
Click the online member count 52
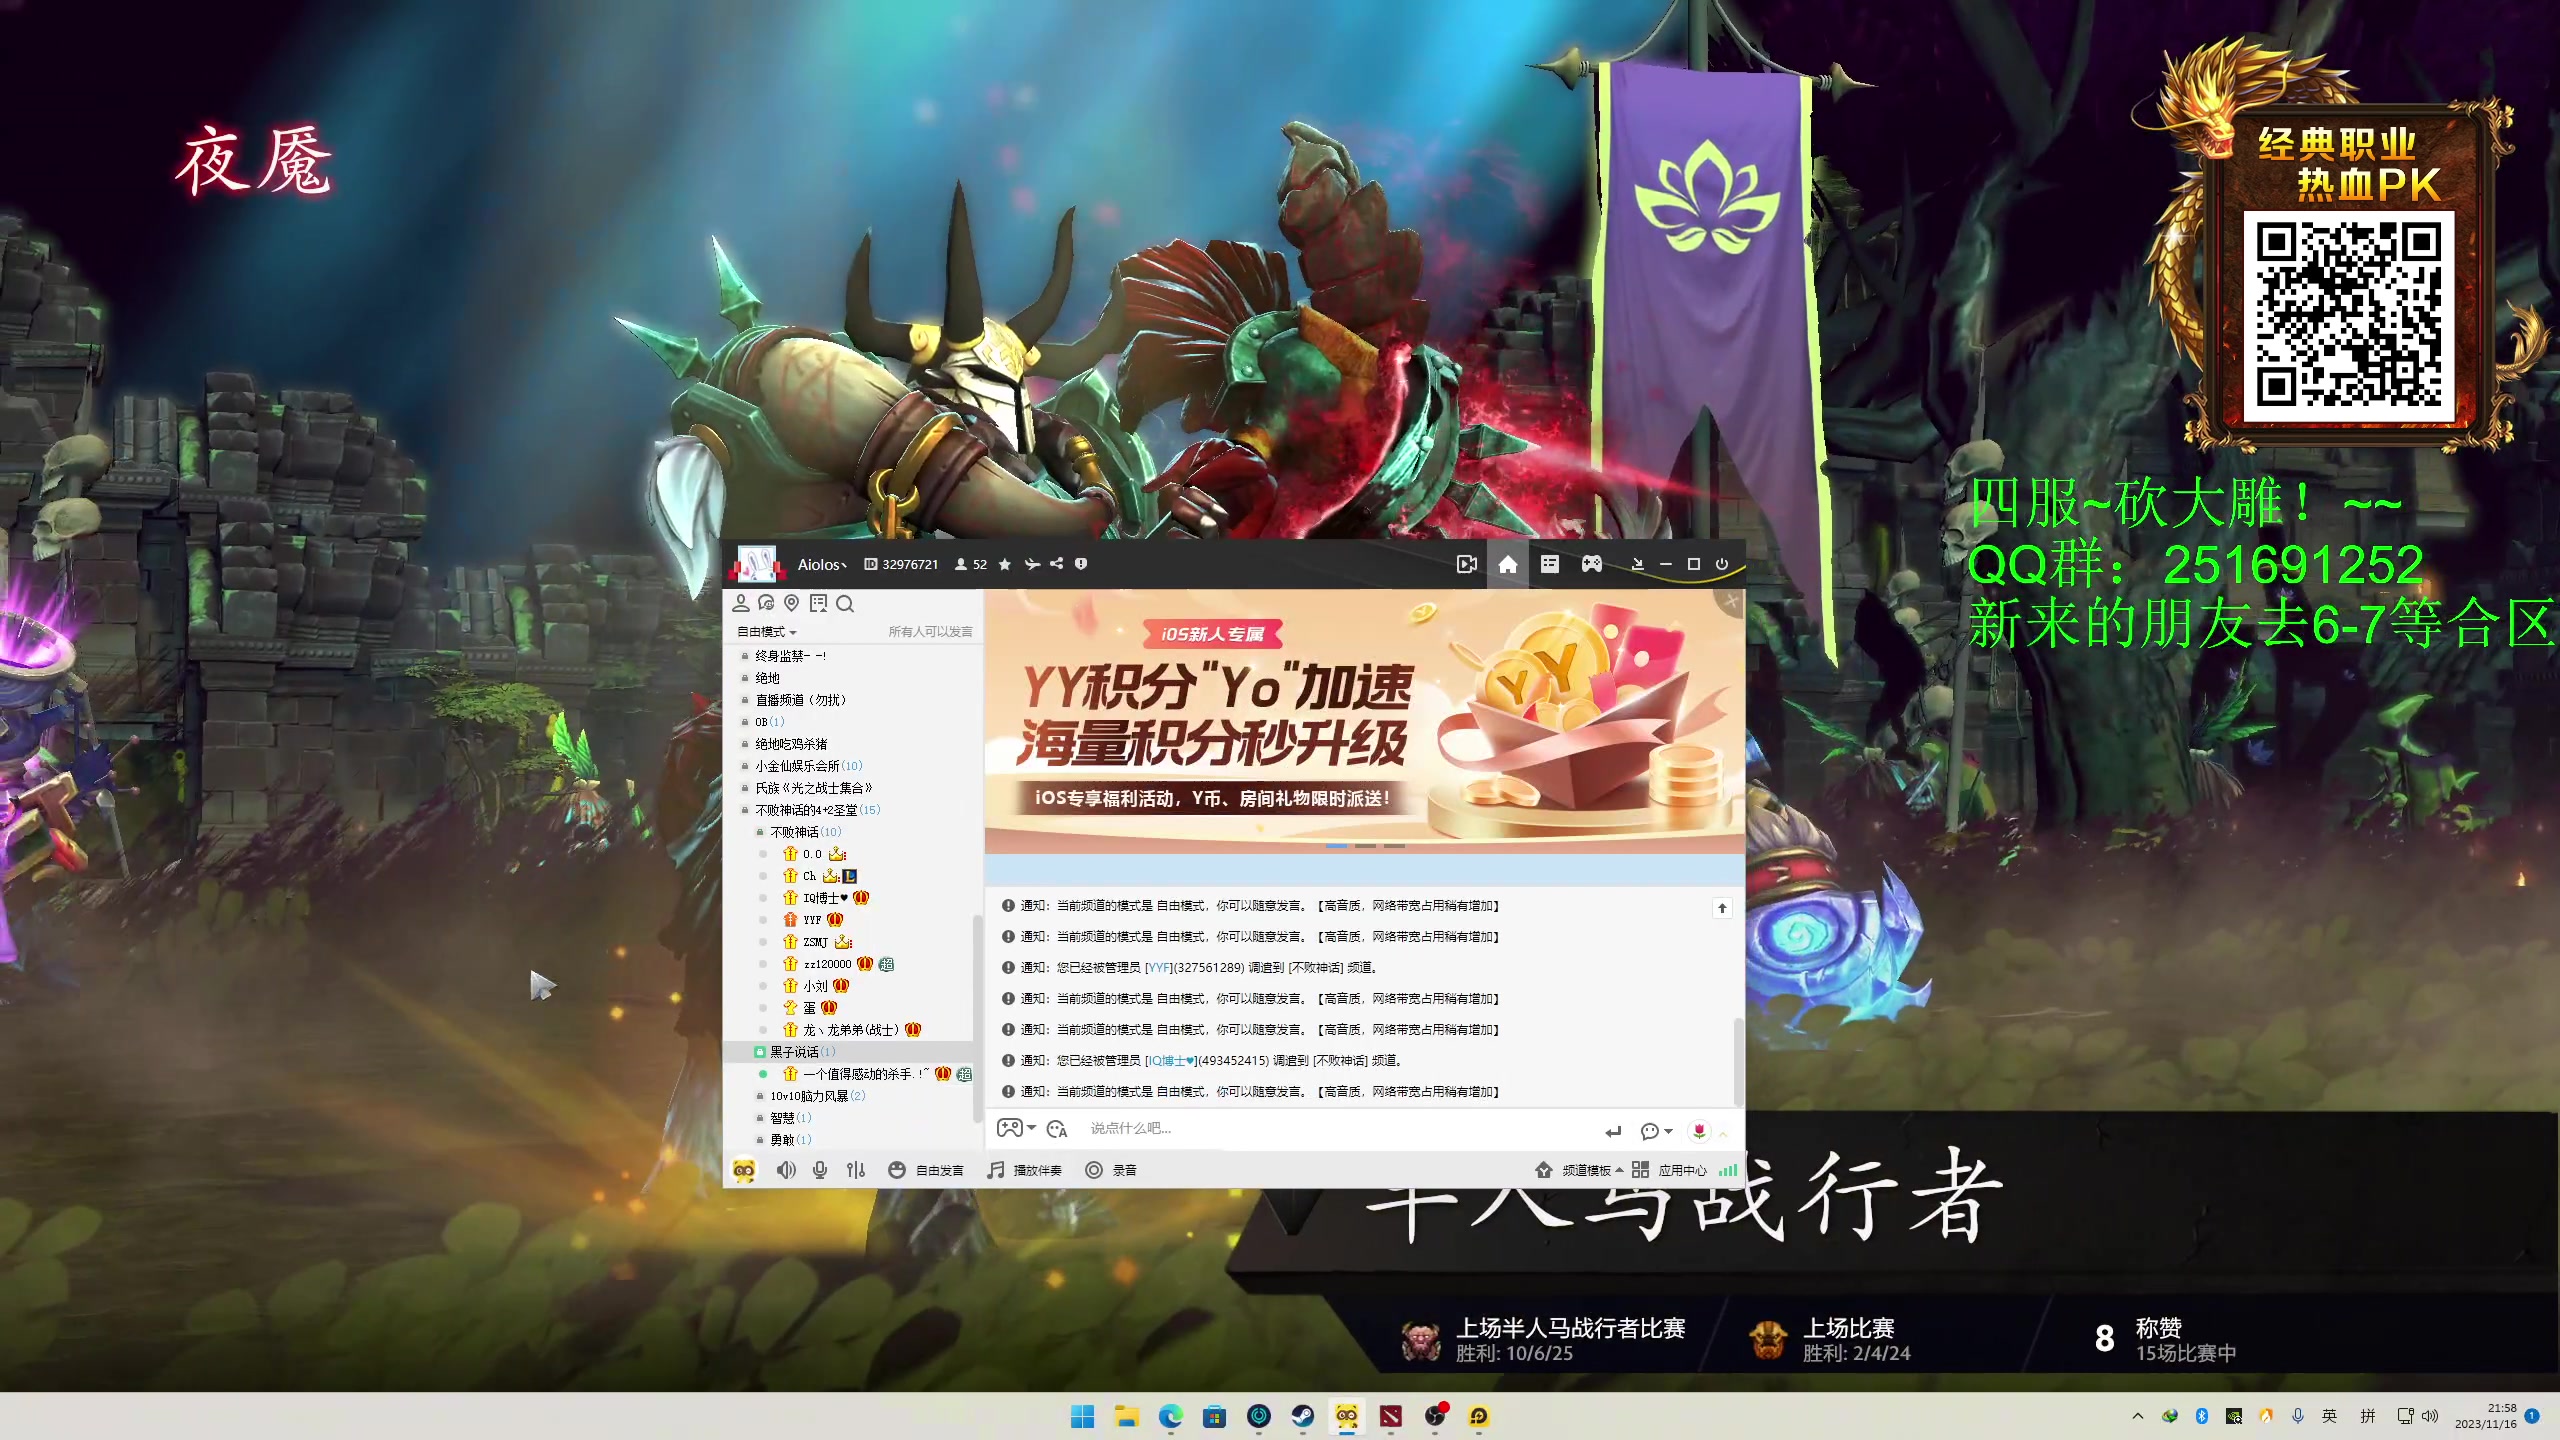point(970,564)
